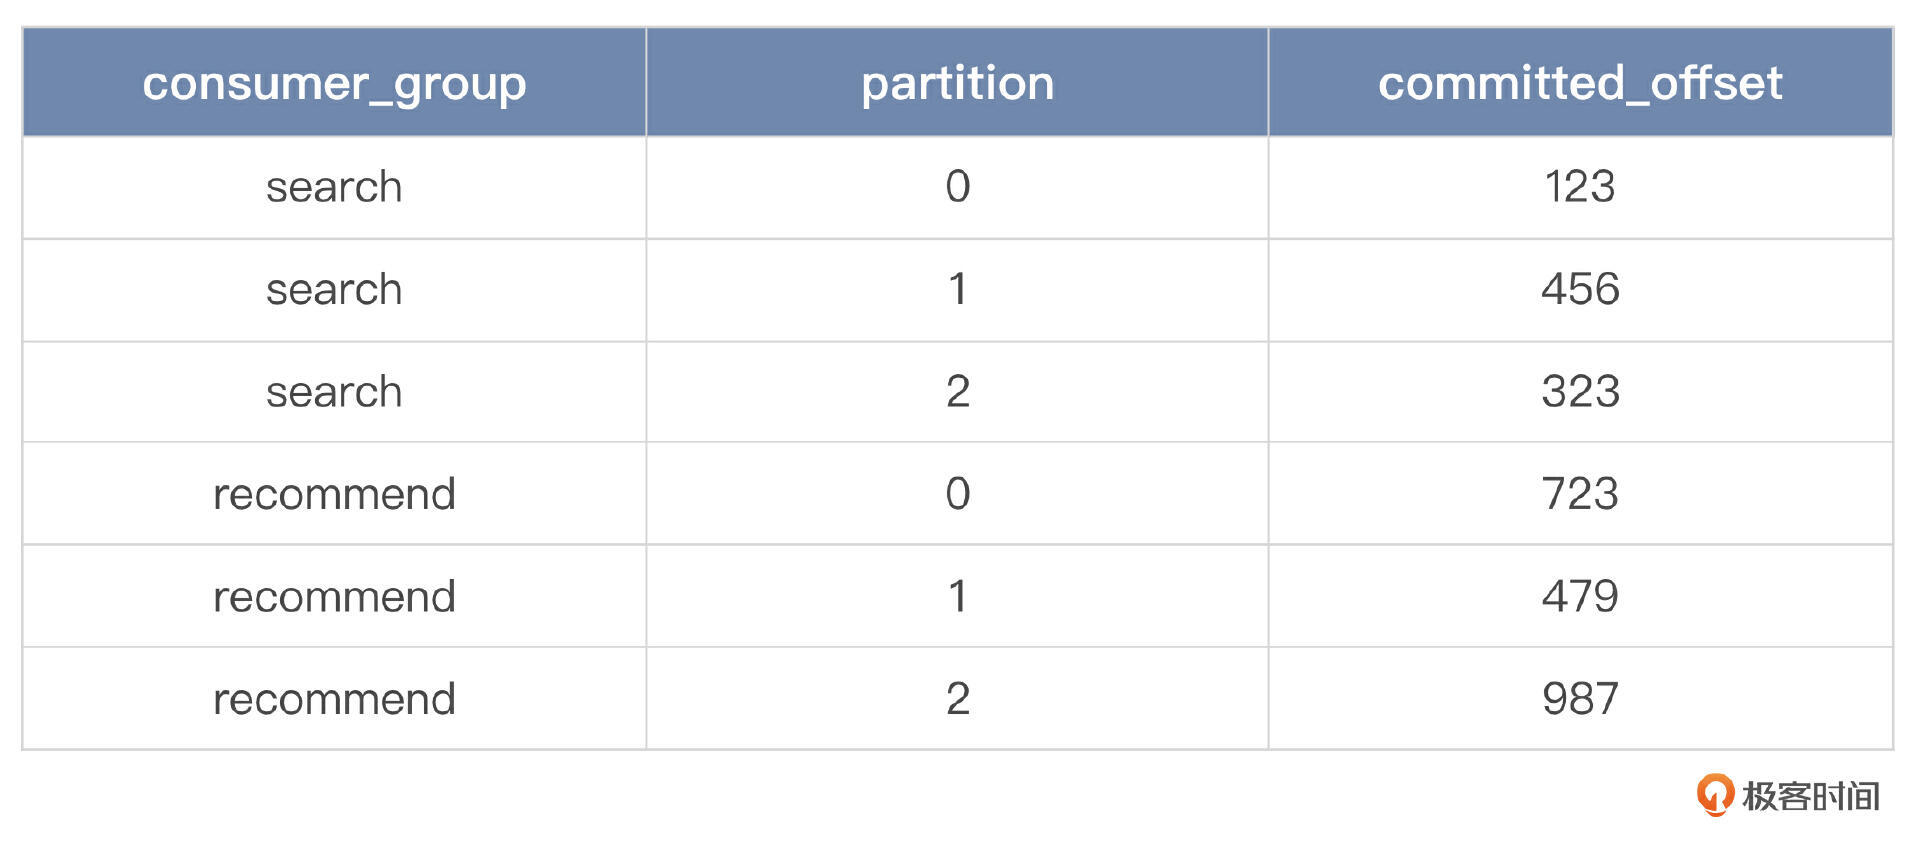Select the recommend cell in offset 479 row
This screenshot has width=1920, height=848.
334,597
